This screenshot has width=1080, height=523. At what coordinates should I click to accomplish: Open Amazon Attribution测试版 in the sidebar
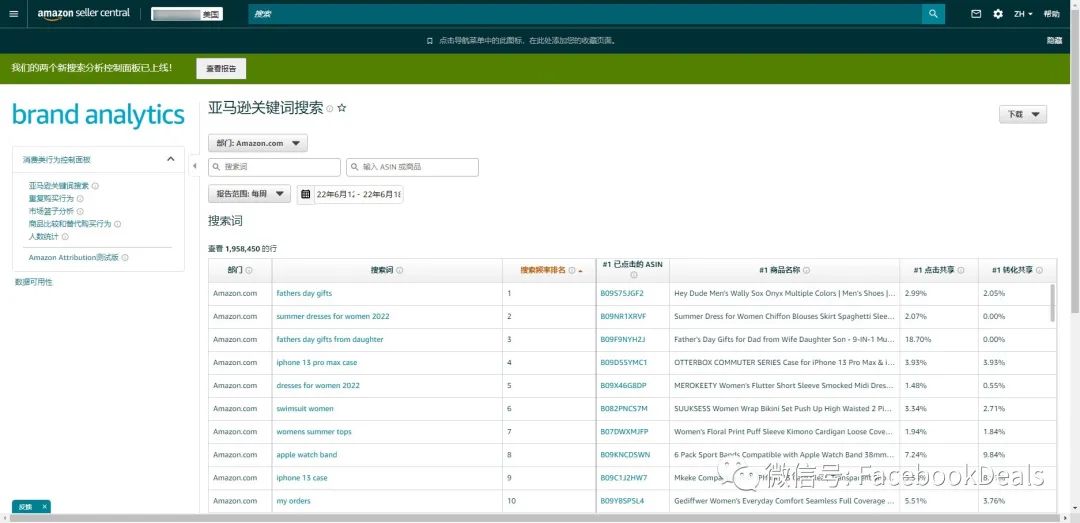tap(74, 258)
